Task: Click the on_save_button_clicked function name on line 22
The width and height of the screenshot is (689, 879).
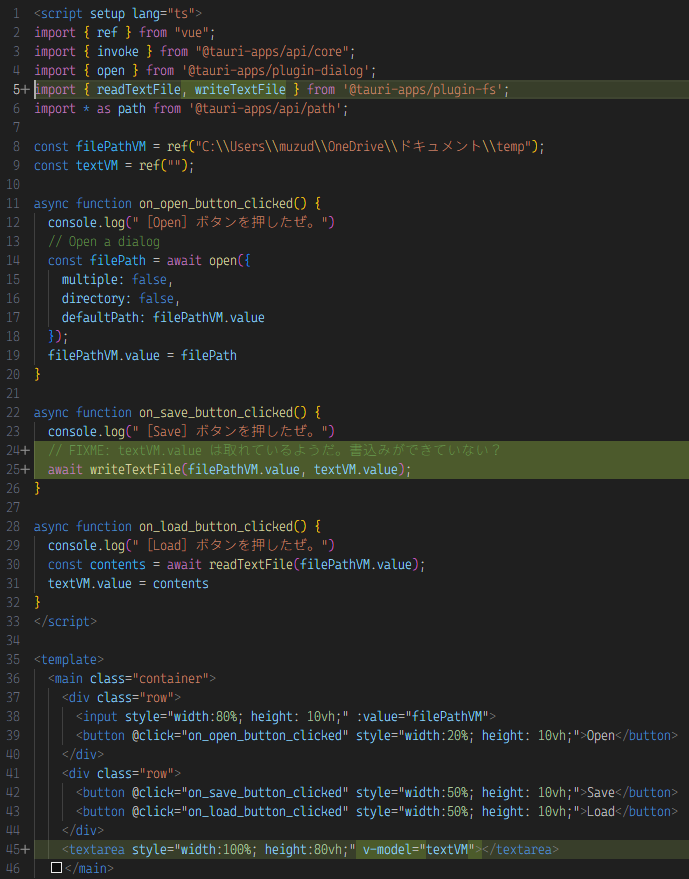Action: coord(216,413)
